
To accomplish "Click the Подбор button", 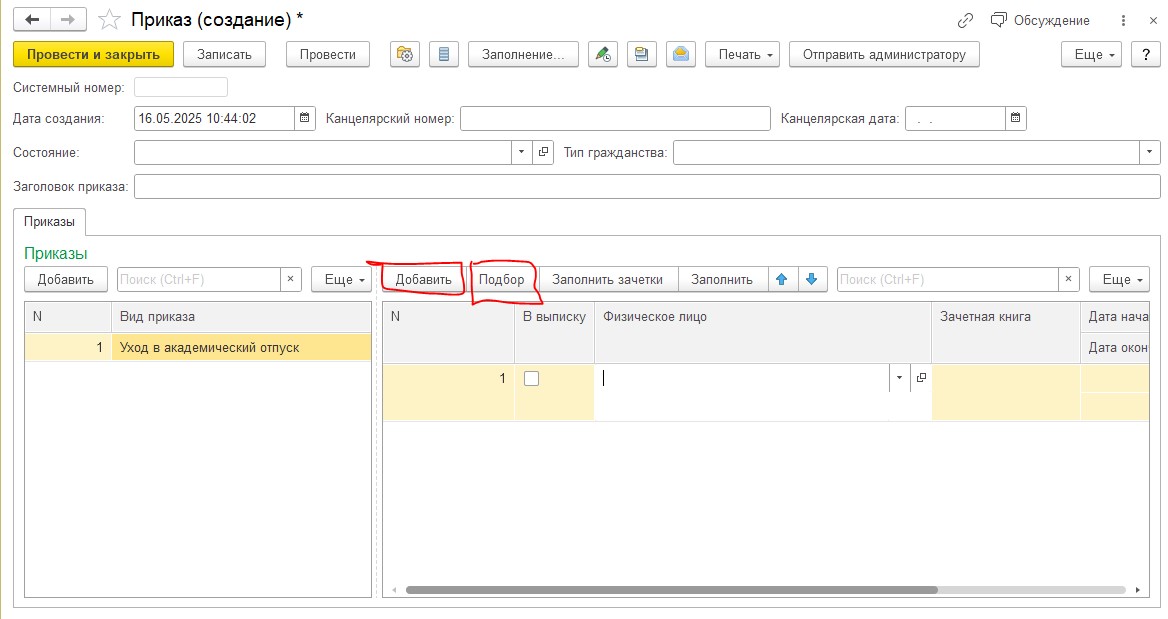I will tap(501, 279).
